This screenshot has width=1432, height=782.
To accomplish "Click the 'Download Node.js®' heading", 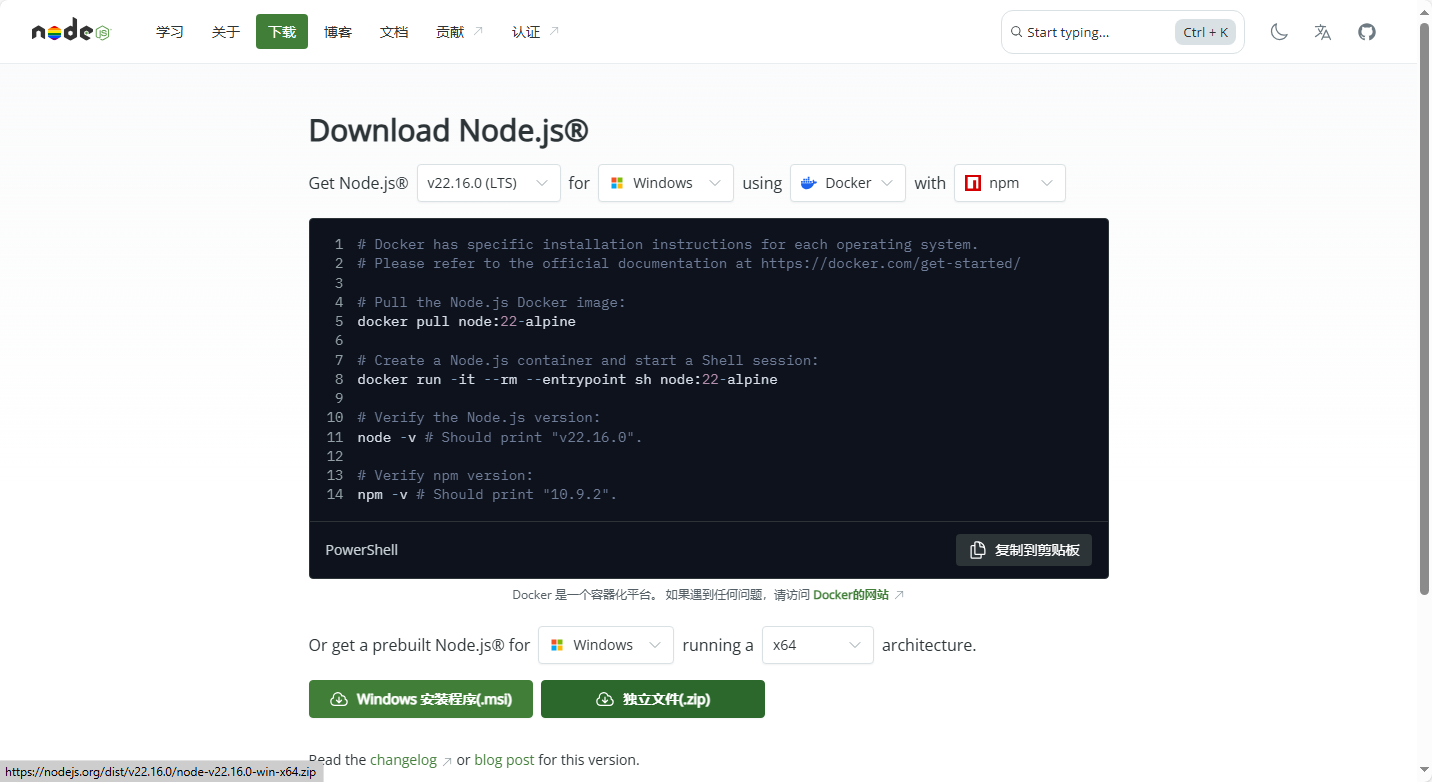I will click(448, 131).
